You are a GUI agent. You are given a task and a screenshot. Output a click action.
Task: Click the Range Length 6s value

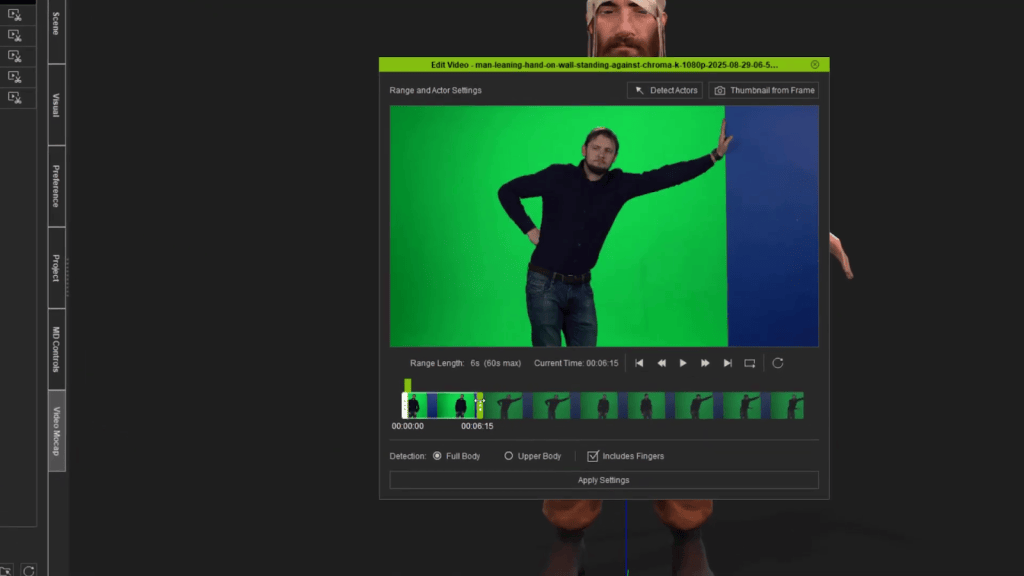pos(475,363)
